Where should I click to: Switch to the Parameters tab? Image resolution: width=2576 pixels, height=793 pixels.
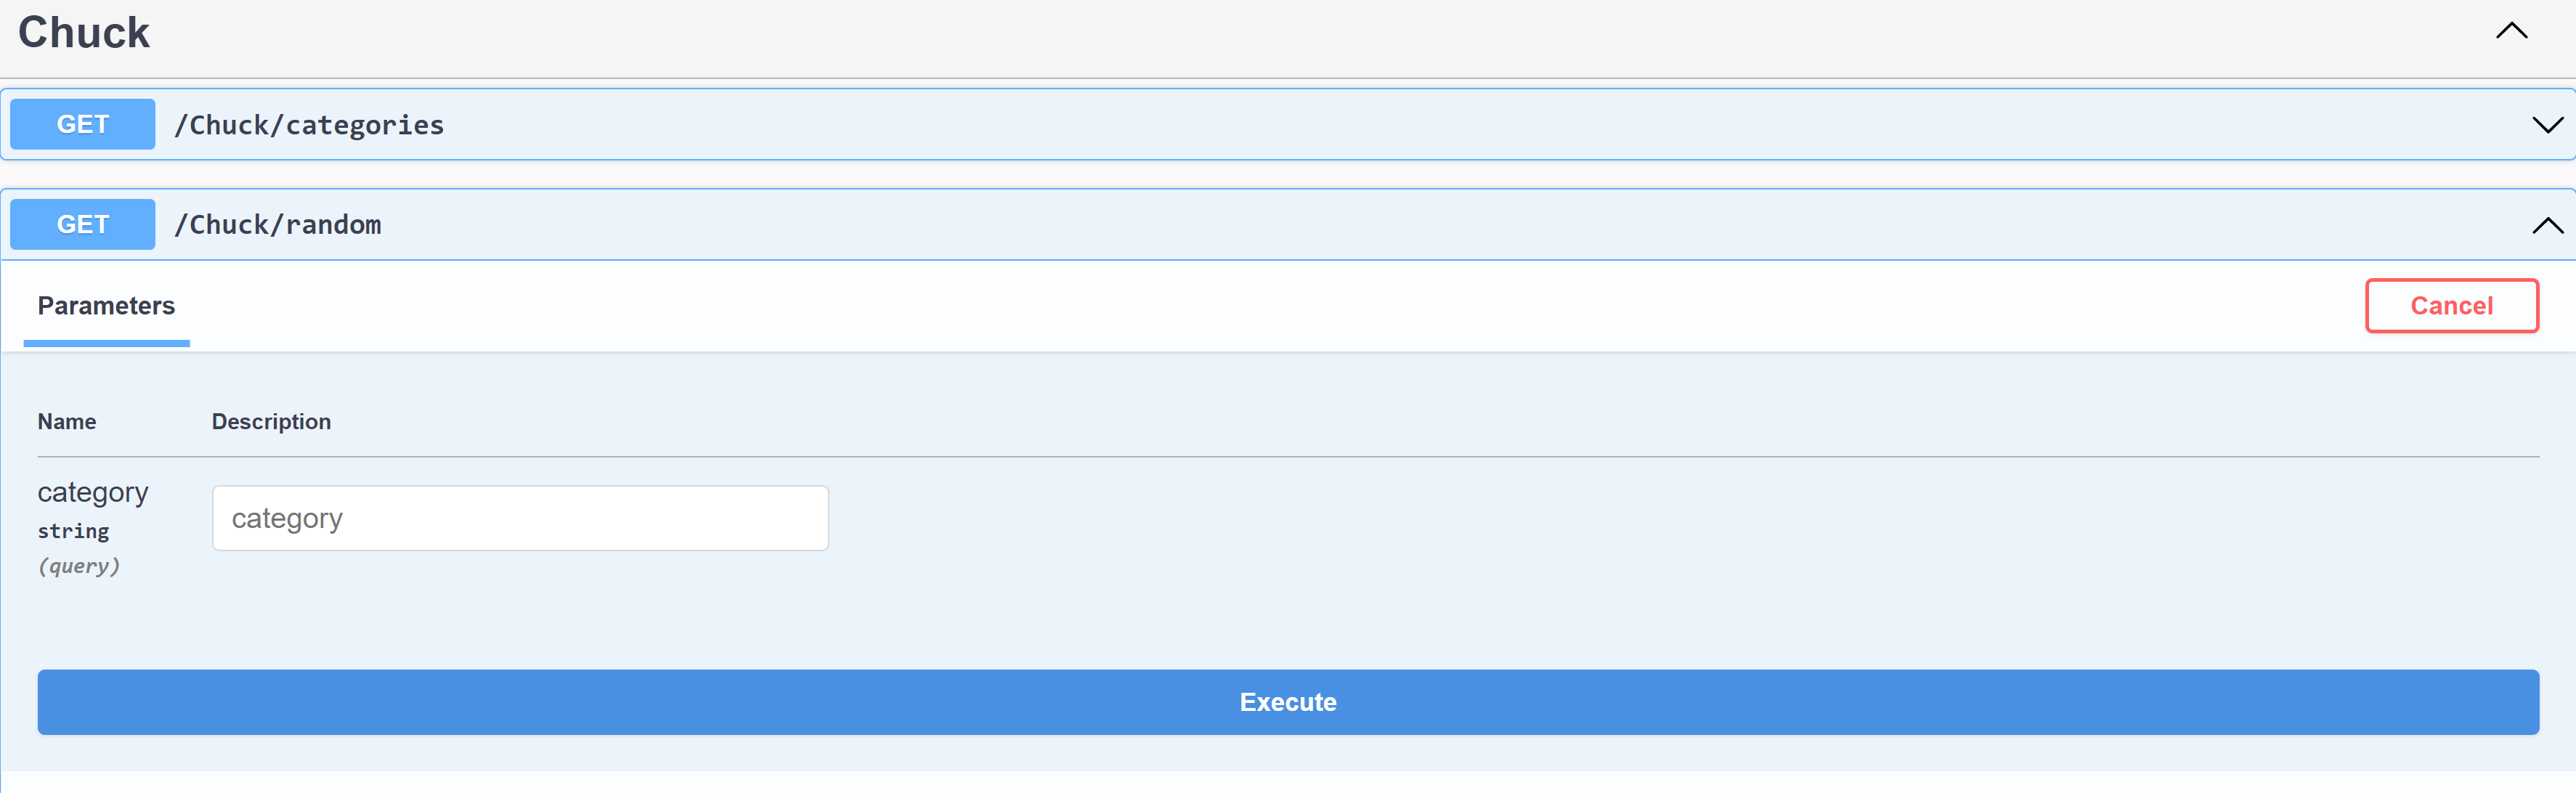(x=106, y=305)
